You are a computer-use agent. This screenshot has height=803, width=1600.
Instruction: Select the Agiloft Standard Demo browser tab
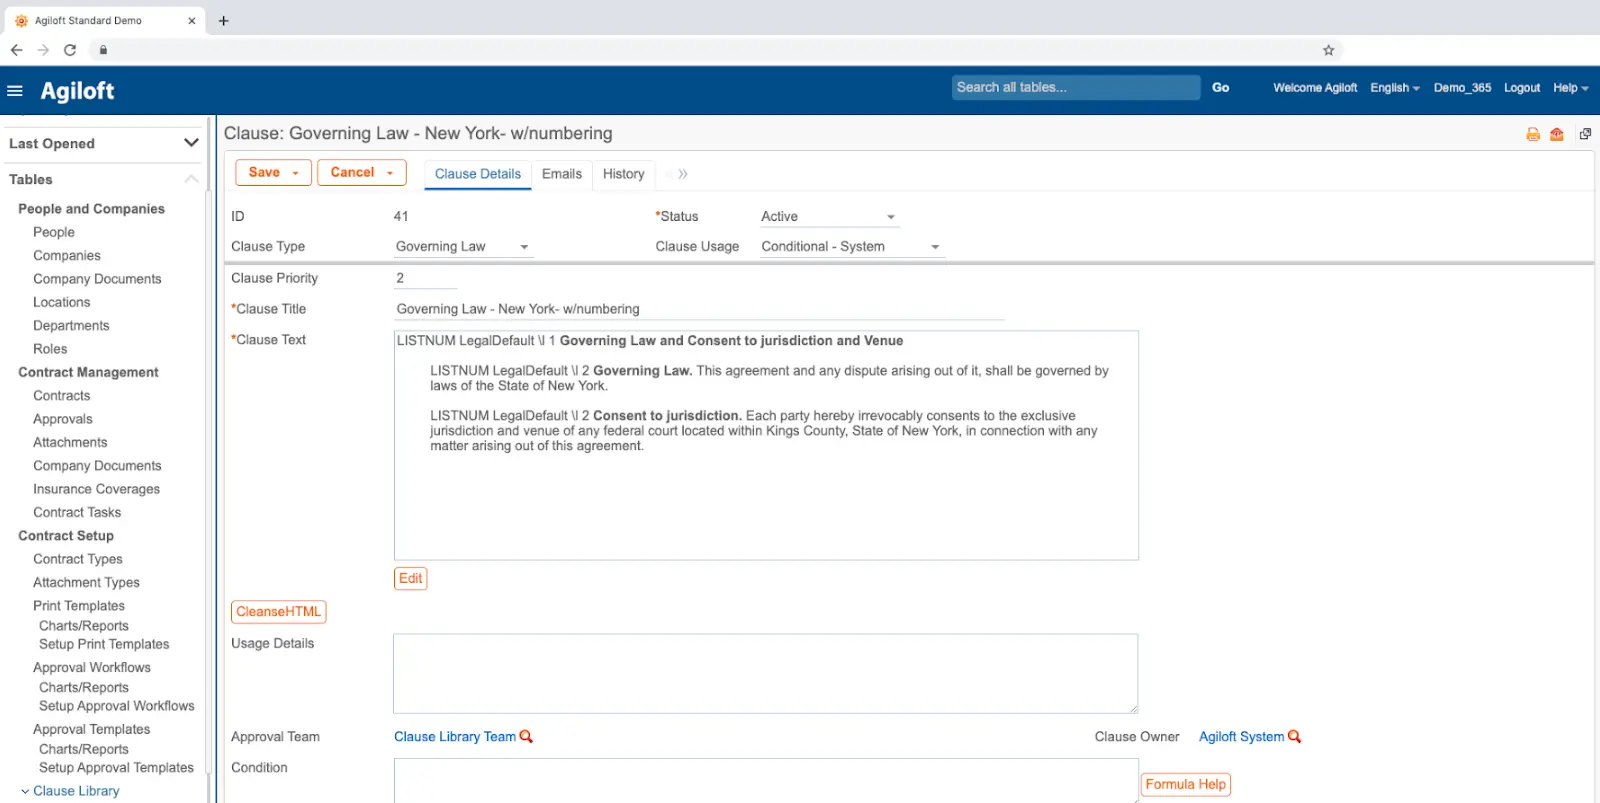tap(104, 20)
